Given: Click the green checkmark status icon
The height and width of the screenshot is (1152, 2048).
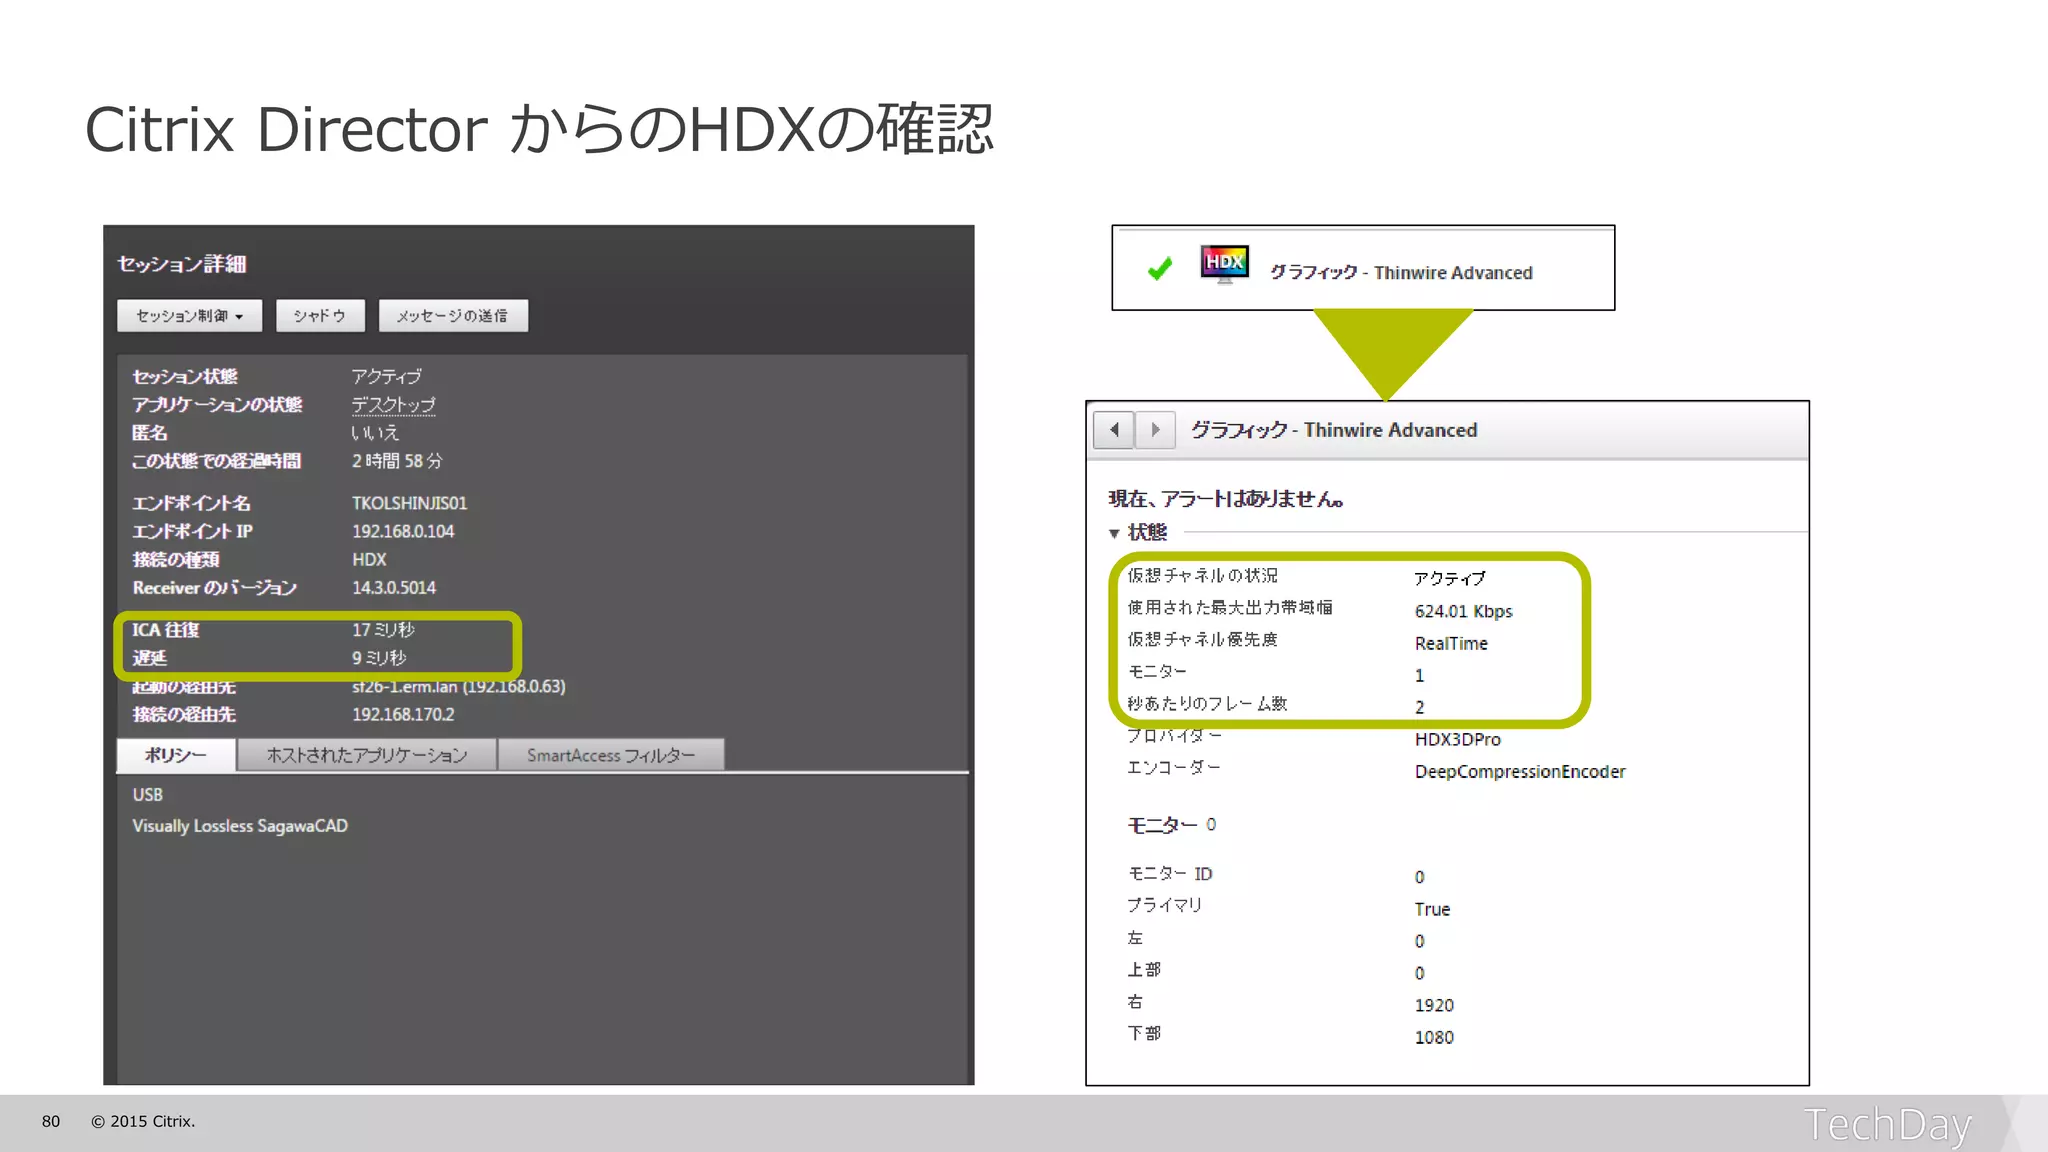Looking at the screenshot, I should coord(1160,269).
